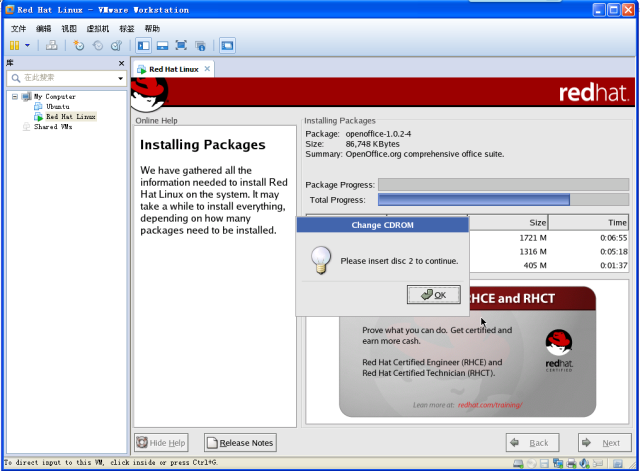Click the Package Progress bar

click(503, 184)
